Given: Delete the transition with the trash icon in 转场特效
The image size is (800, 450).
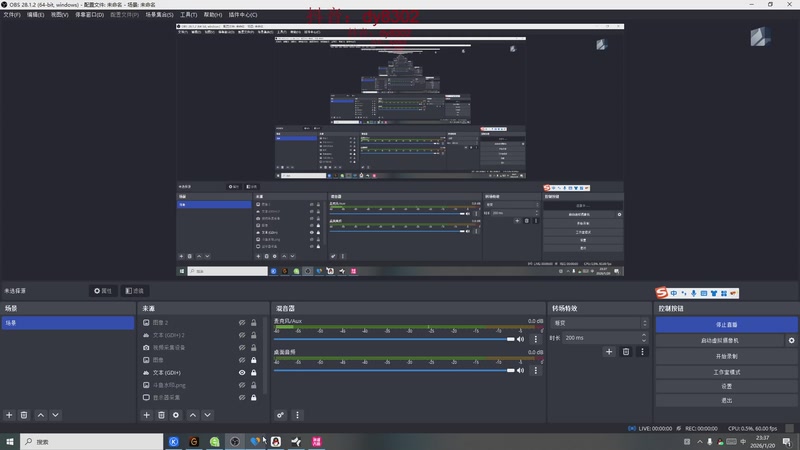Looking at the screenshot, I should 626,352.
